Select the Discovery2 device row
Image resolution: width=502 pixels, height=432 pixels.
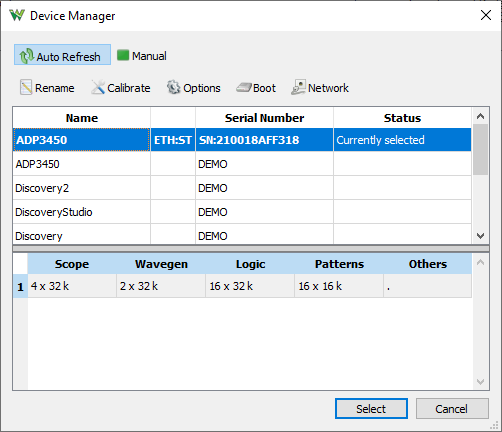(242, 188)
